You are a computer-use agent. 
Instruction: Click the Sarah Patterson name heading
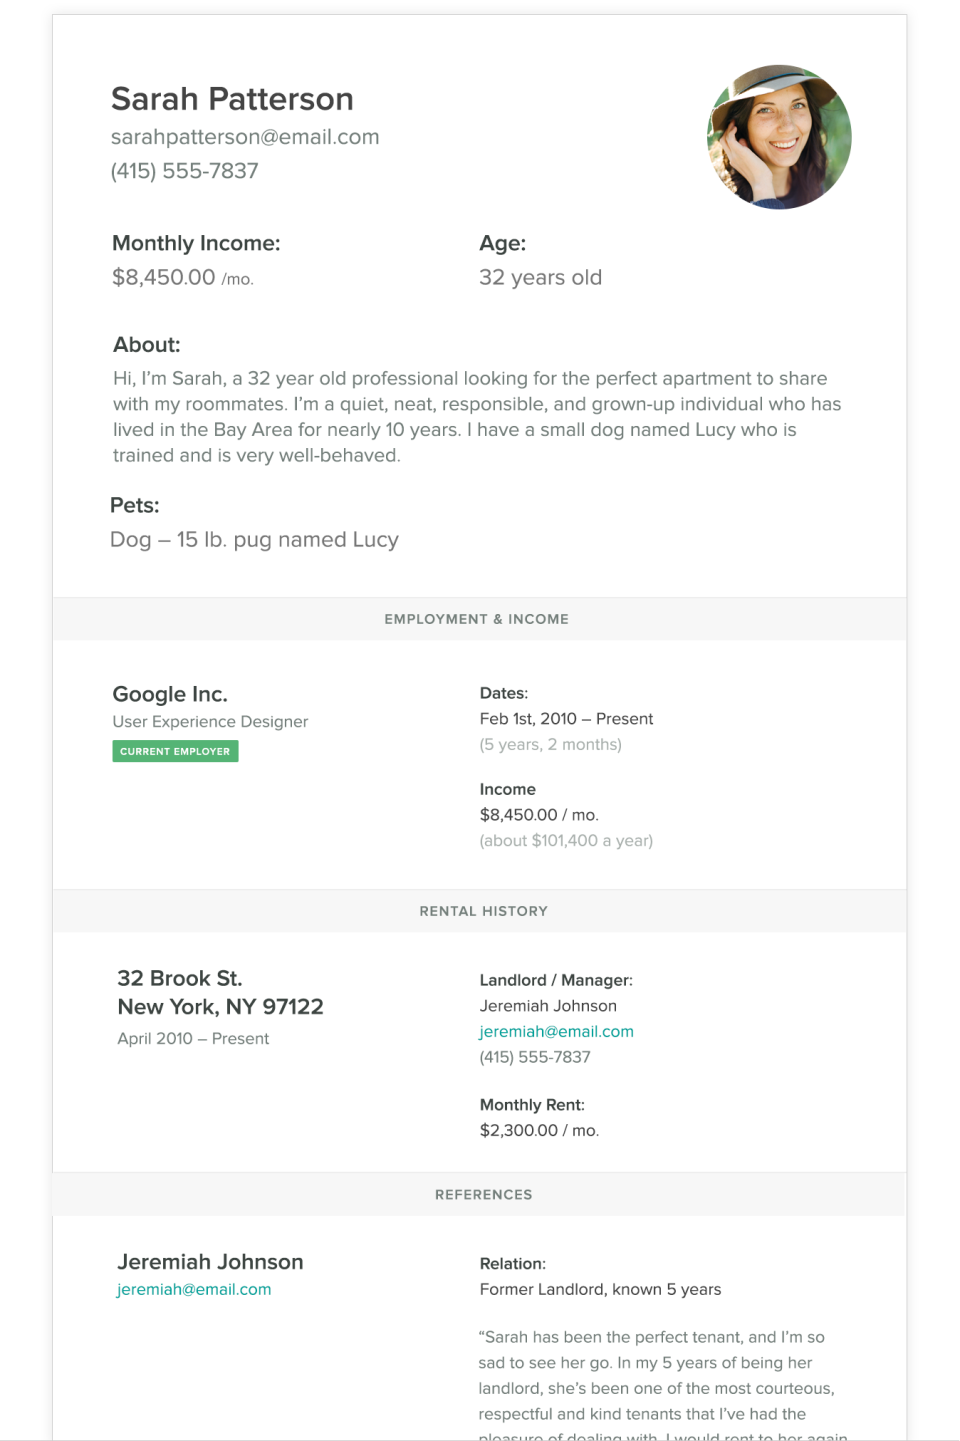[x=232, y=99]
